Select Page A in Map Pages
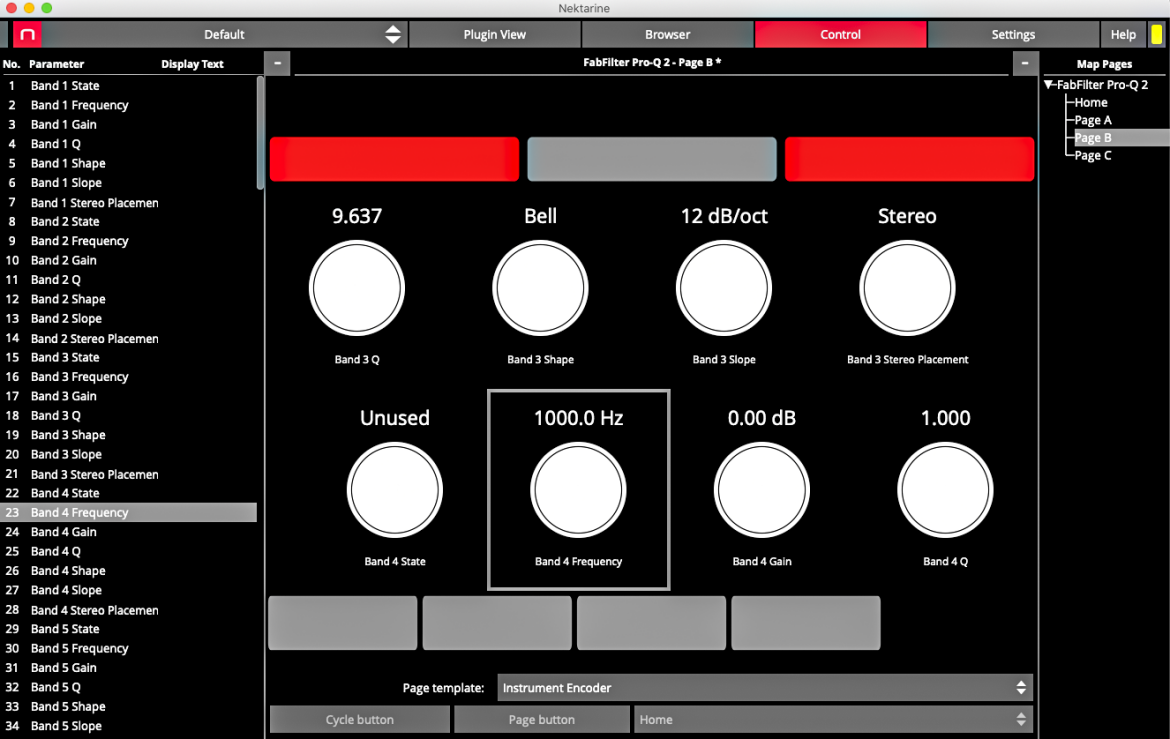Image resolution: width=1170 pixels, height=739 pixels. click(x=1093, y=120)
